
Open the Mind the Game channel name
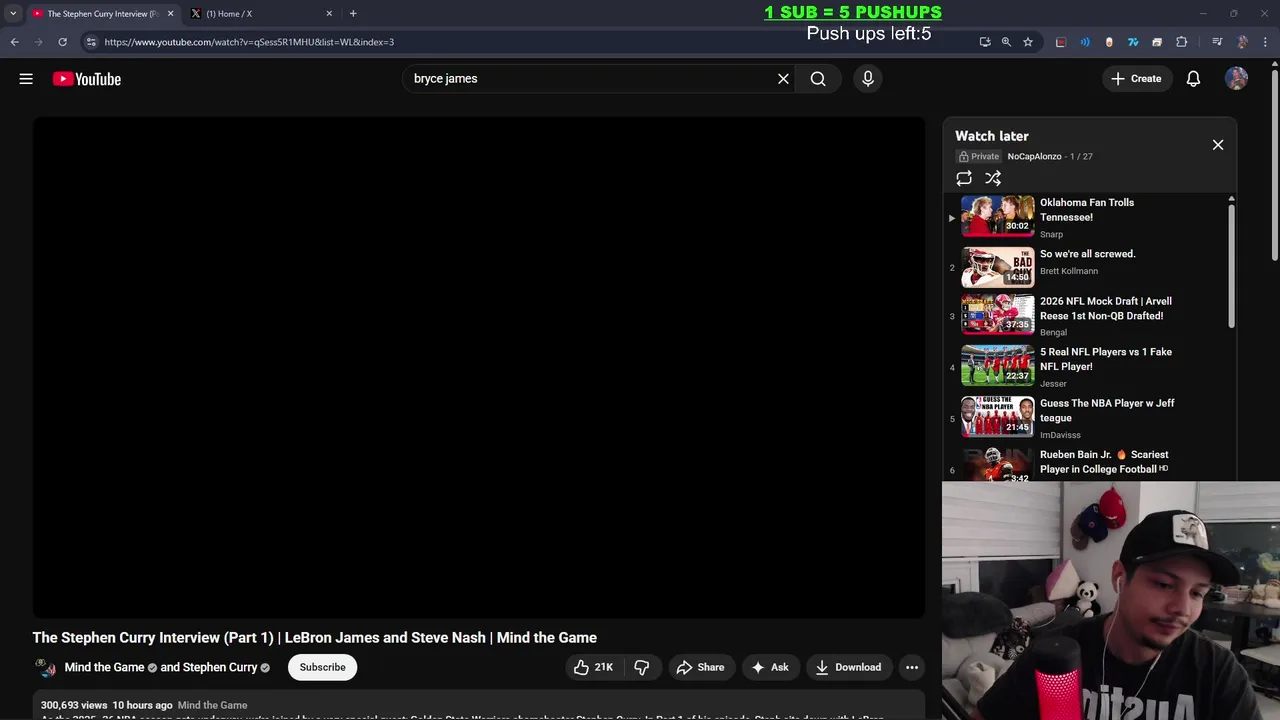tap(105, 667)
